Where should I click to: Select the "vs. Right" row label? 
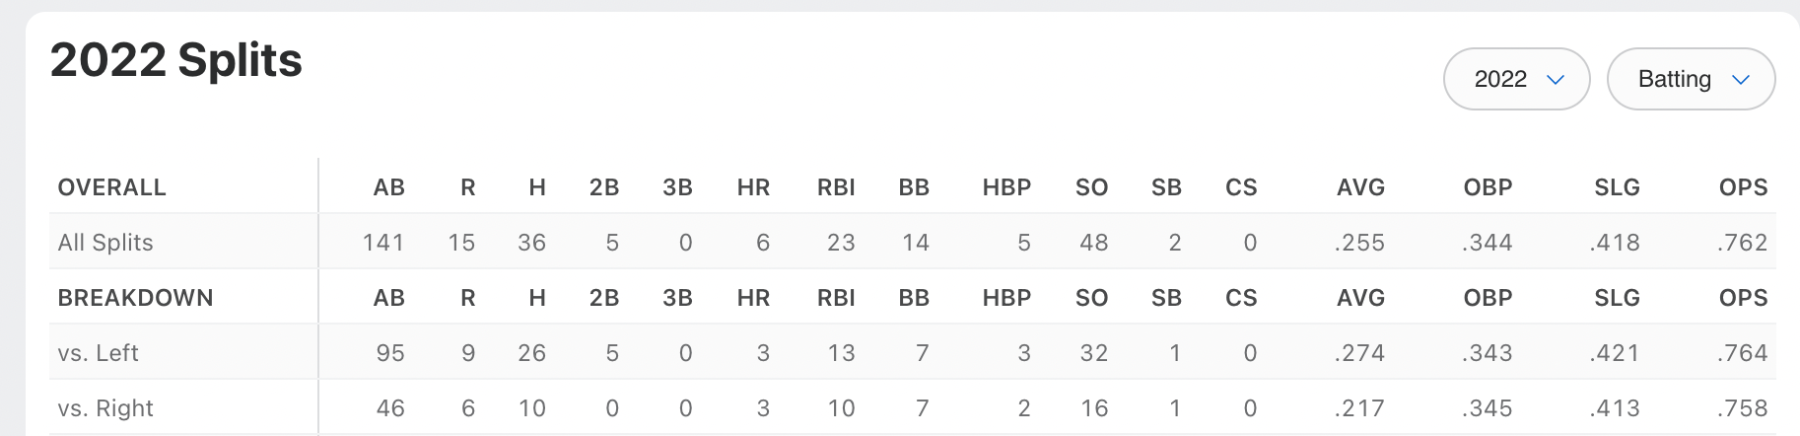pyautogui.click(x=105, y=408)
